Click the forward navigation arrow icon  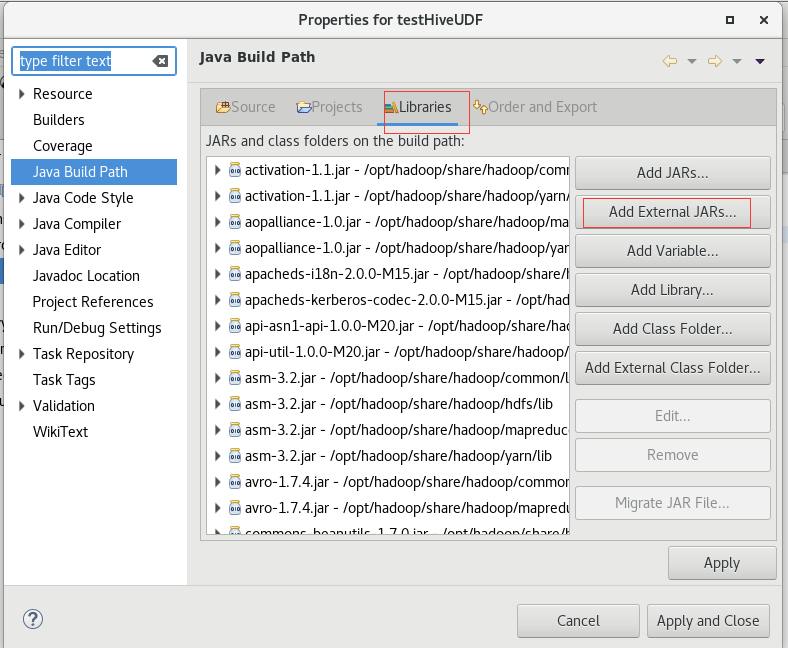715,61
